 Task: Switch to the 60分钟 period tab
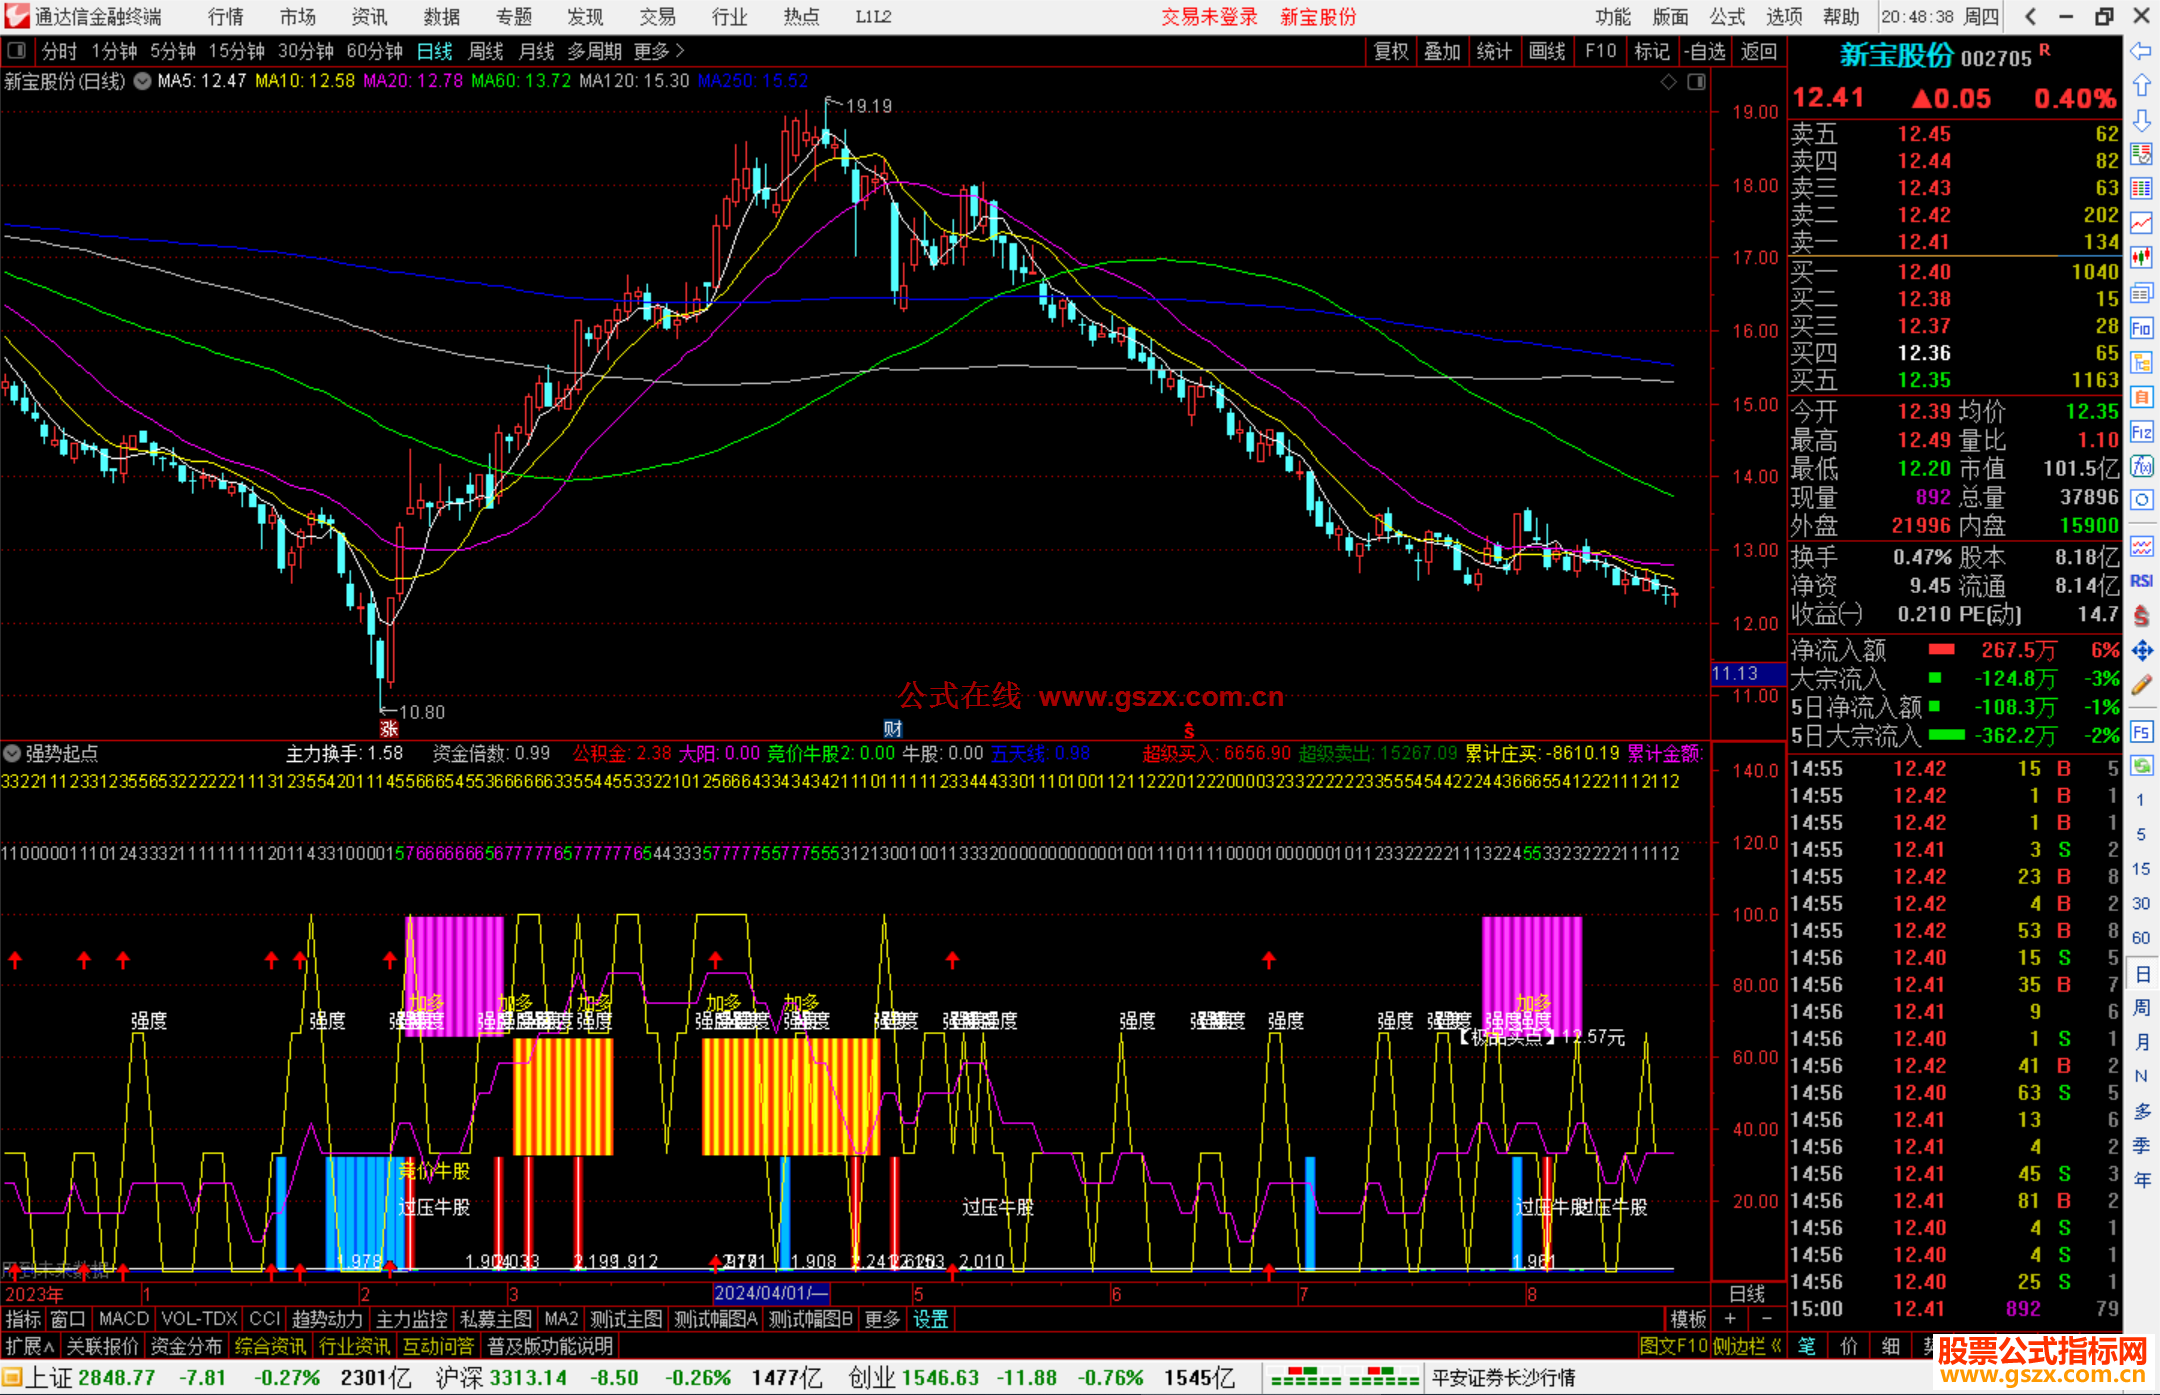(374, 51)
